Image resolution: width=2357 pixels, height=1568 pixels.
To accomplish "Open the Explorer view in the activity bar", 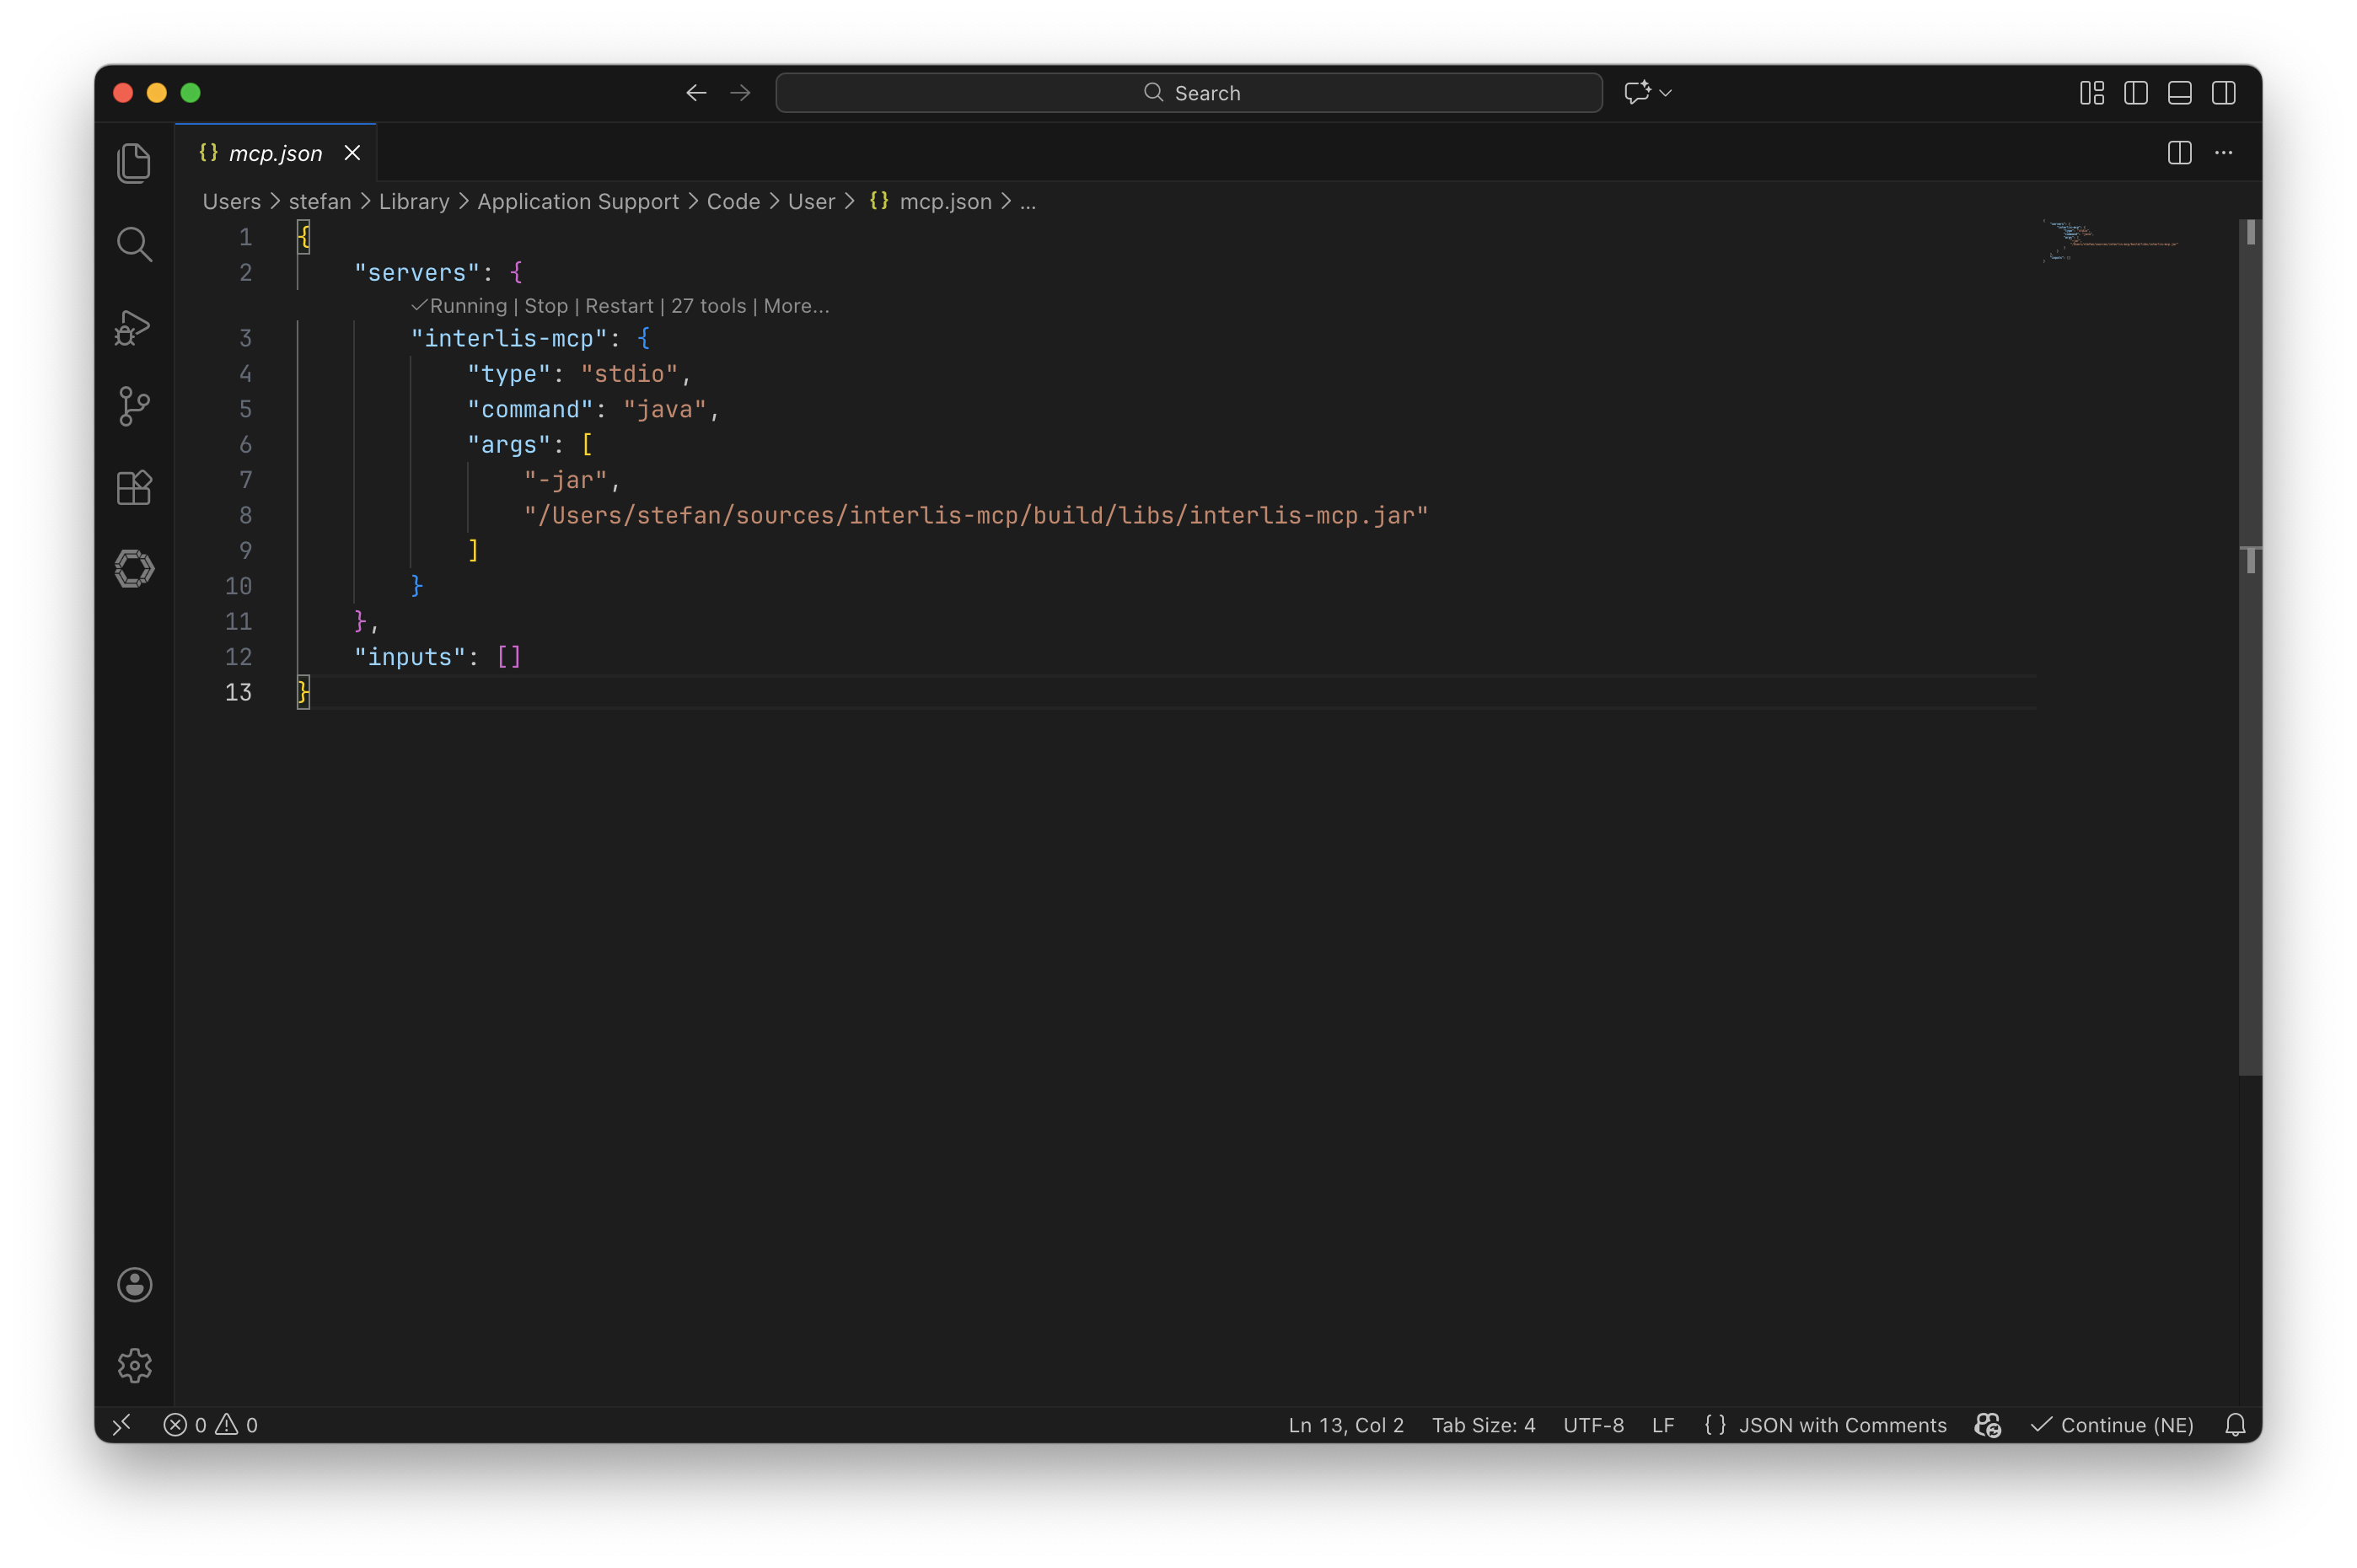I will [x=134, y=162].
